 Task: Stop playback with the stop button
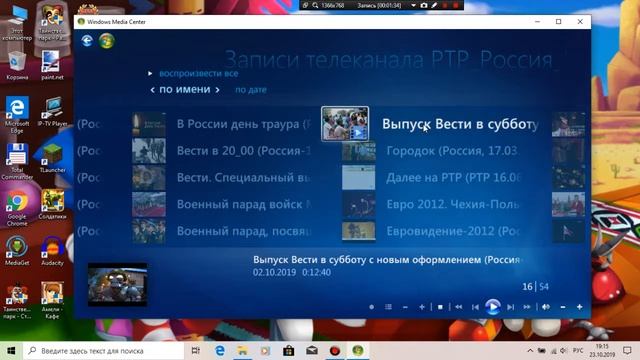440,307
